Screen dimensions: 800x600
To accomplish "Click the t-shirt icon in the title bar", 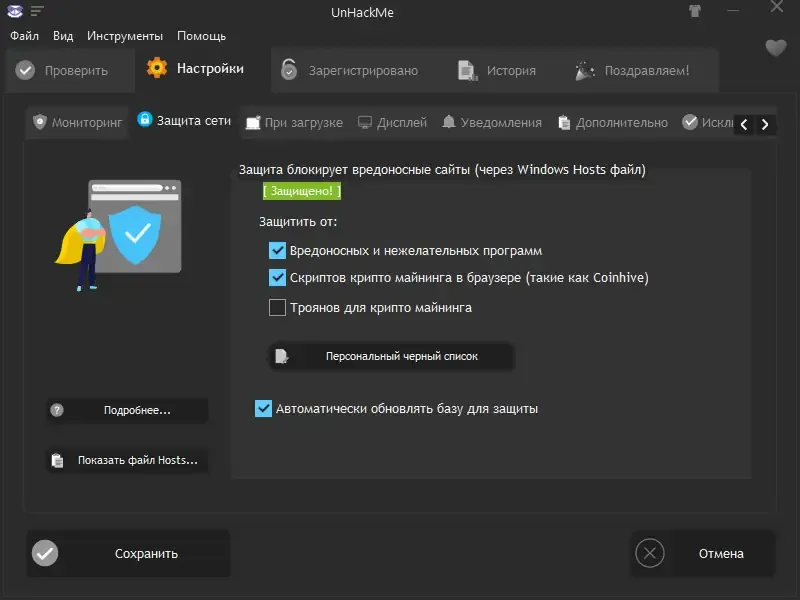I will coord(696,11).
